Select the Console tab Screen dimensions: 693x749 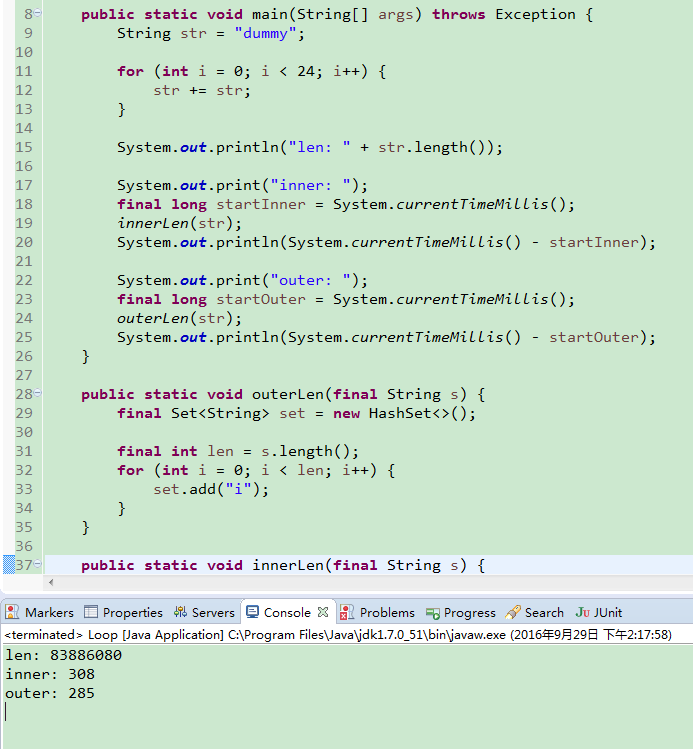pyautogui.click(x=287, y=612)
